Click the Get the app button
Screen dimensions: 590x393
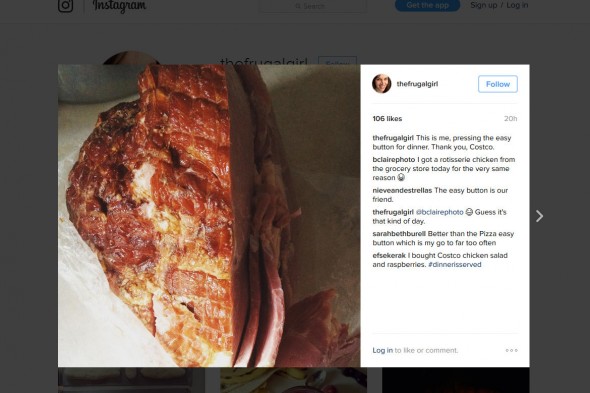point(427,5)
